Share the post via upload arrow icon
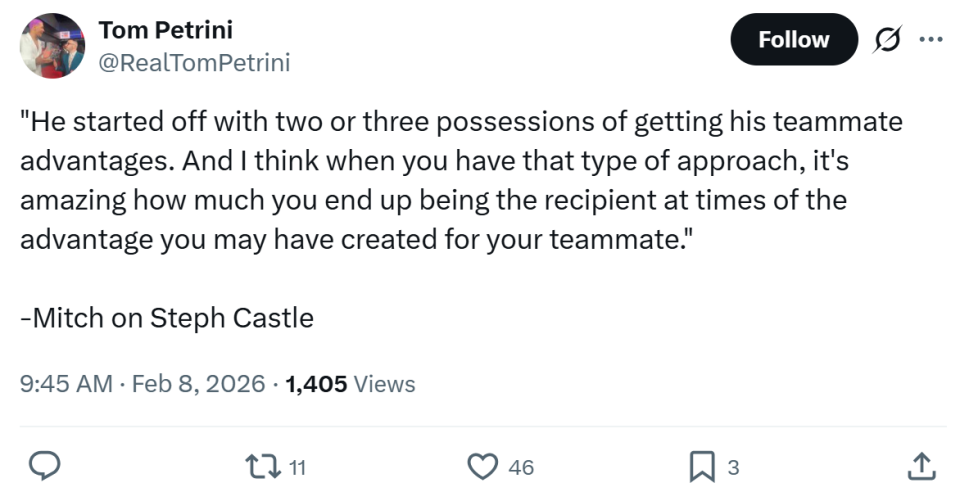Screen dimensions: 960x492 (921, 466)
